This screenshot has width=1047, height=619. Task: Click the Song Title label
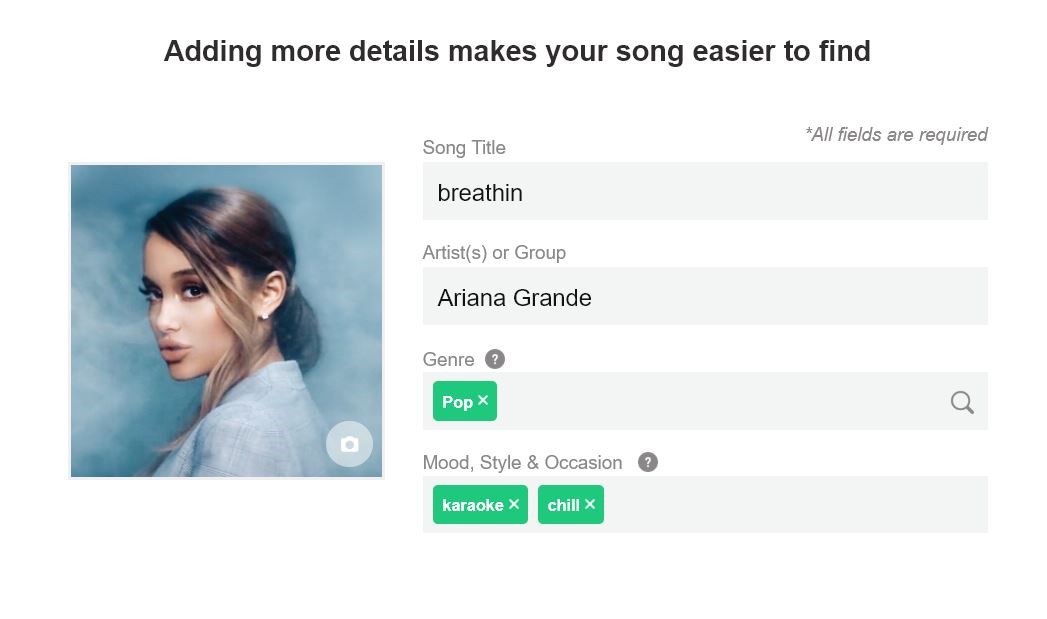(464, 148)
